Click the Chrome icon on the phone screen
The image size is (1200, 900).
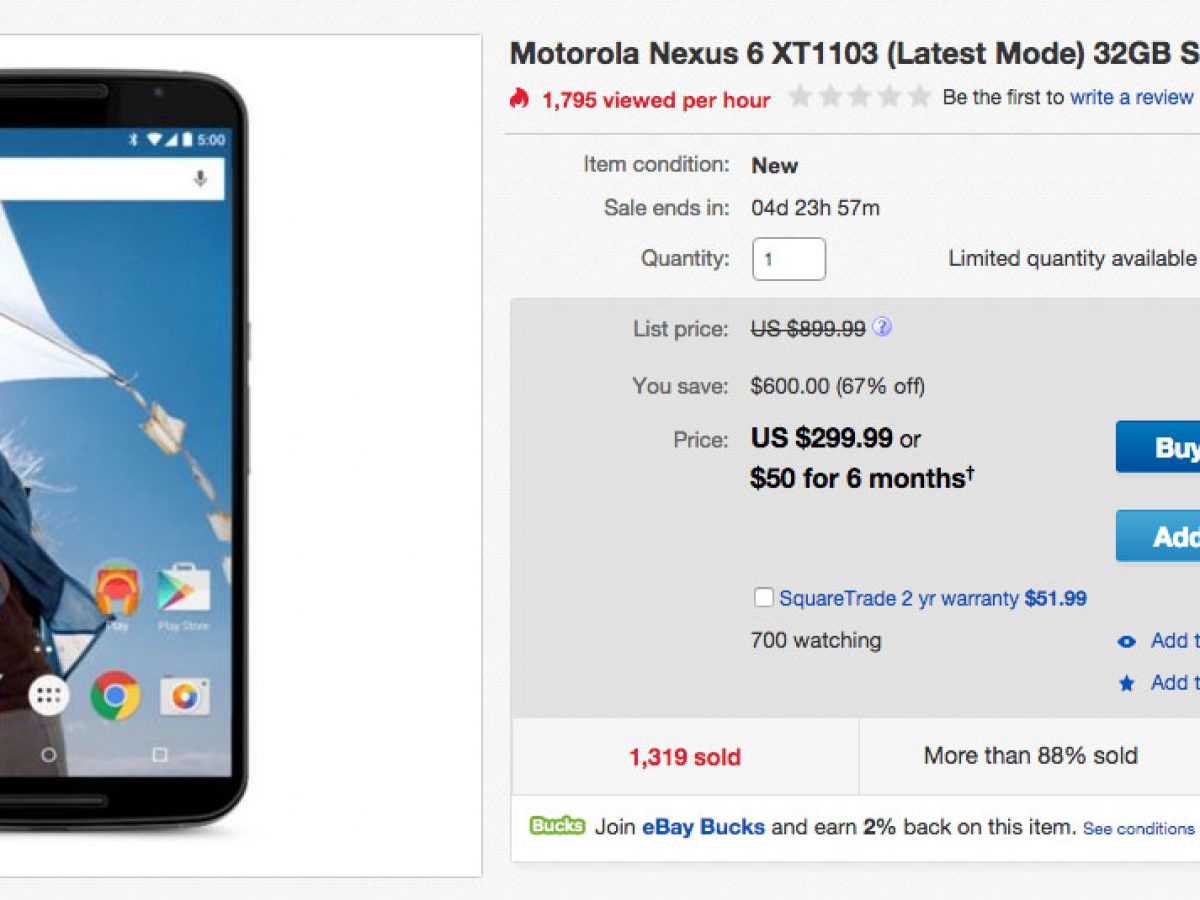[x=115, y=695]
